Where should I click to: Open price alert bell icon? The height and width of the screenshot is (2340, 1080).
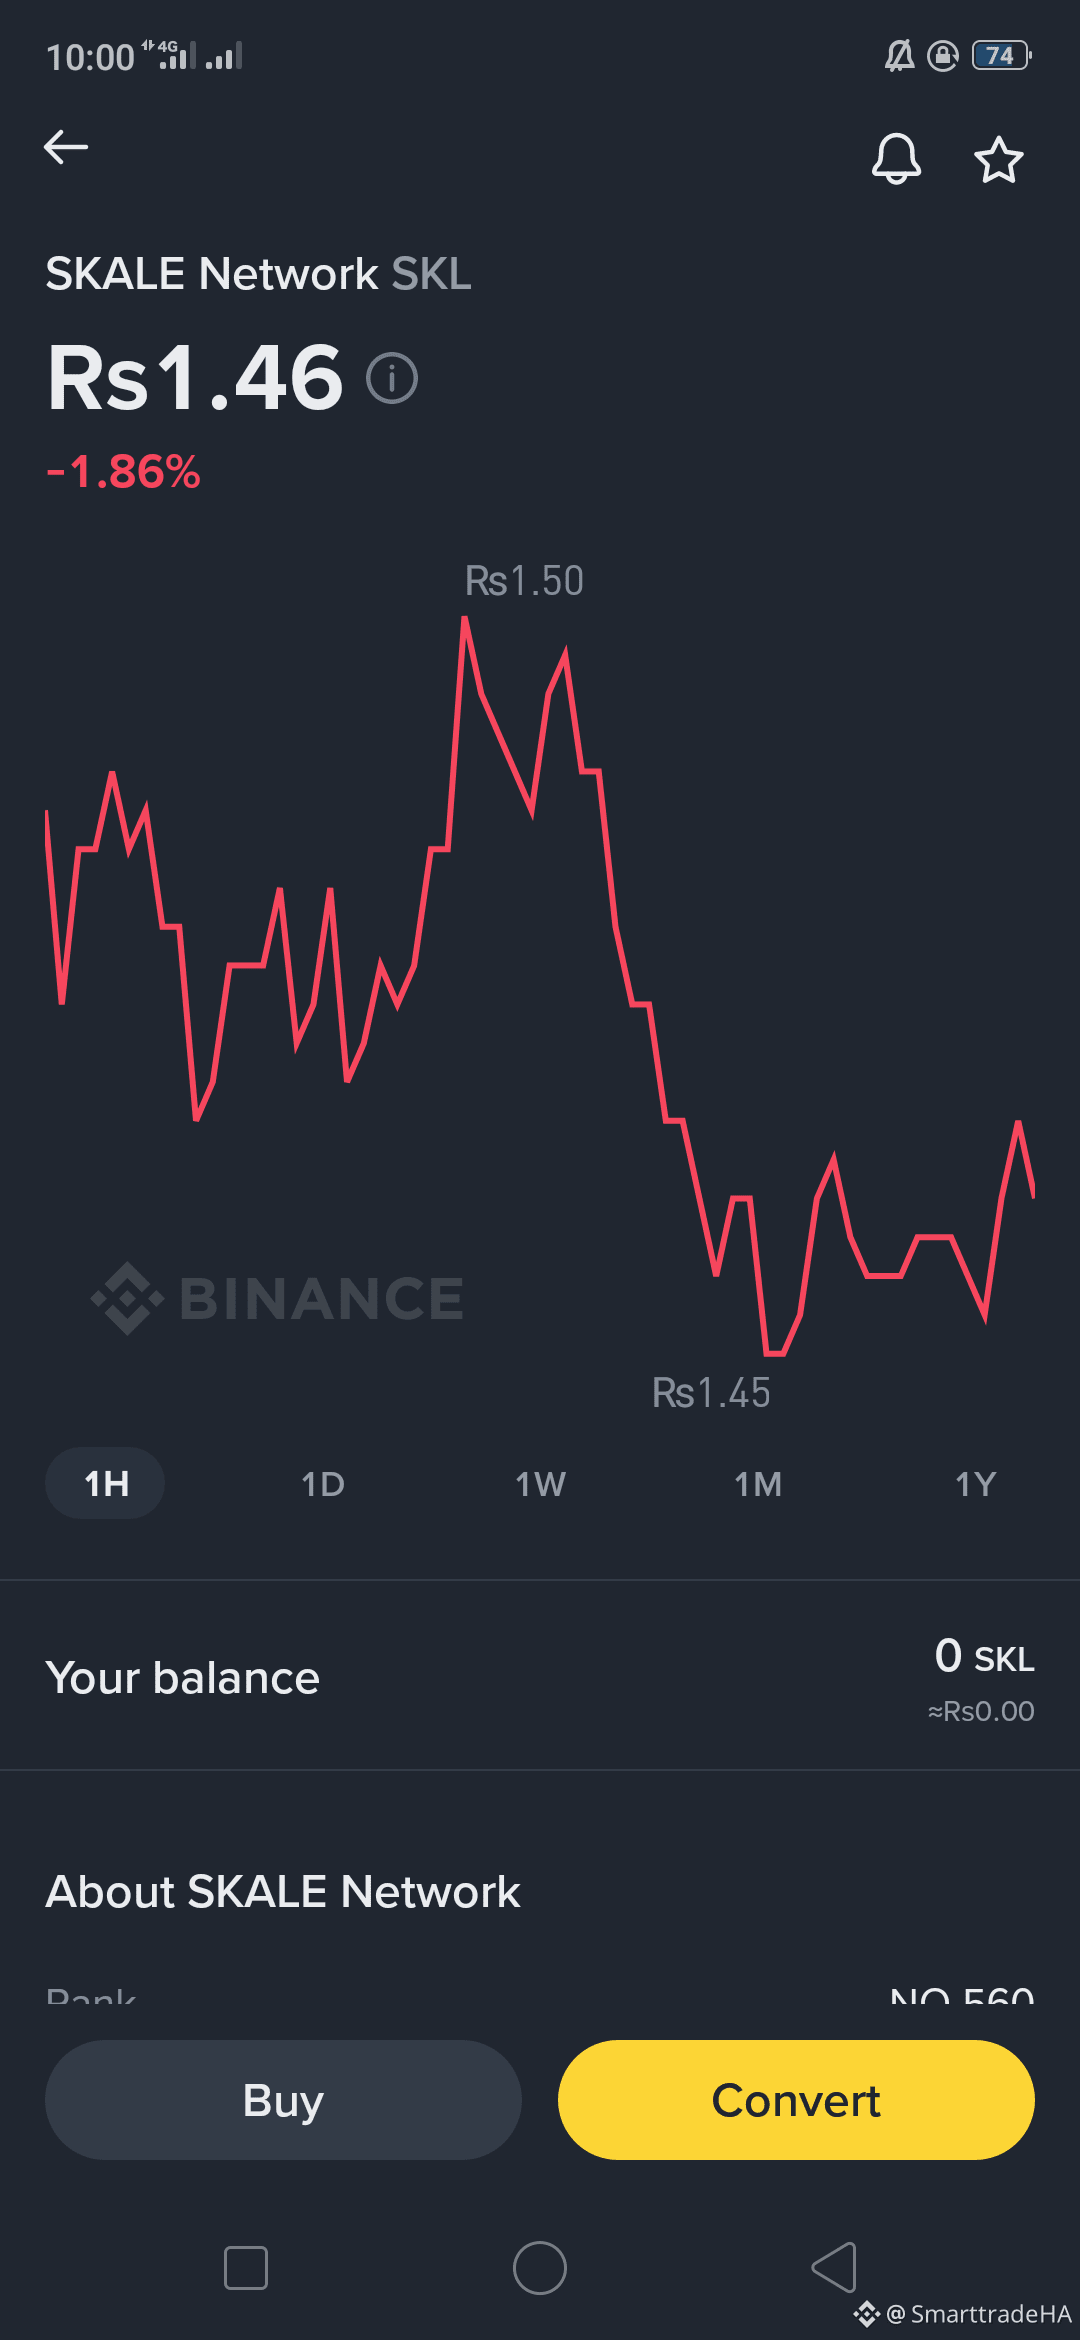coord(896,159)
